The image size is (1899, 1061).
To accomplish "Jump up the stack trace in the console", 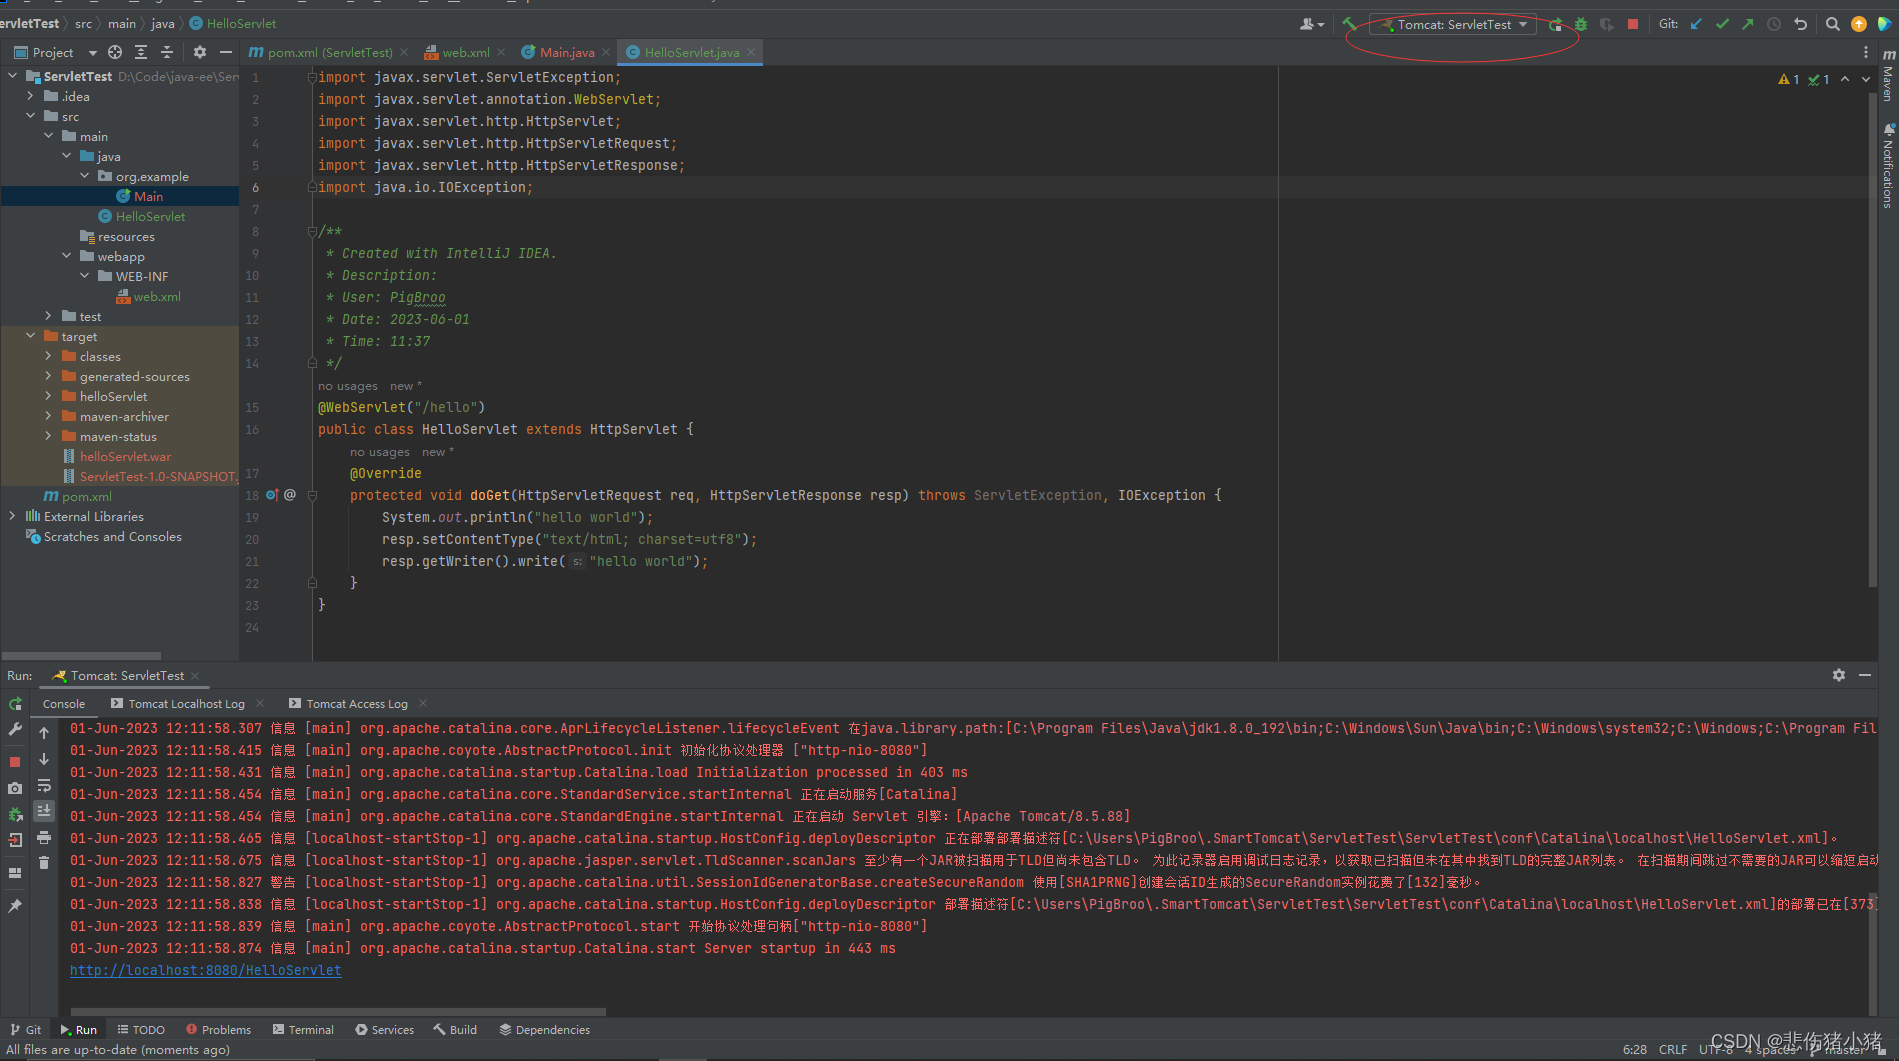I will tap(44, 733).
